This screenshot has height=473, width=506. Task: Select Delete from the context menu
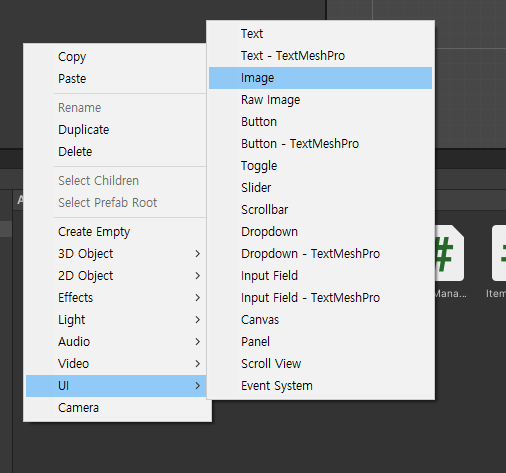pos(116,152)
